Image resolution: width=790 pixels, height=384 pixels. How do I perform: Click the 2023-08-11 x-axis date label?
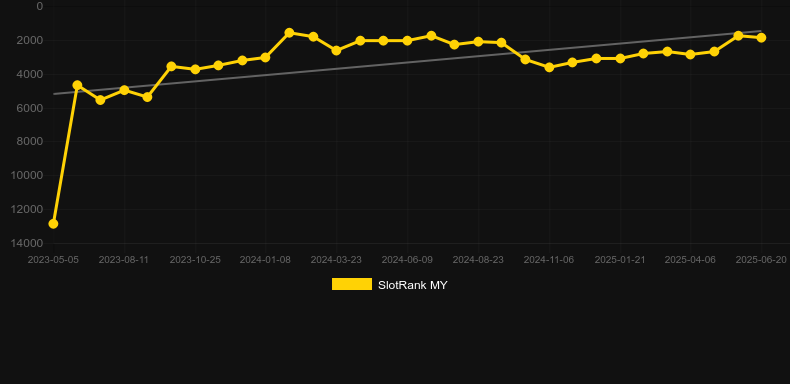tap(123, 260)
